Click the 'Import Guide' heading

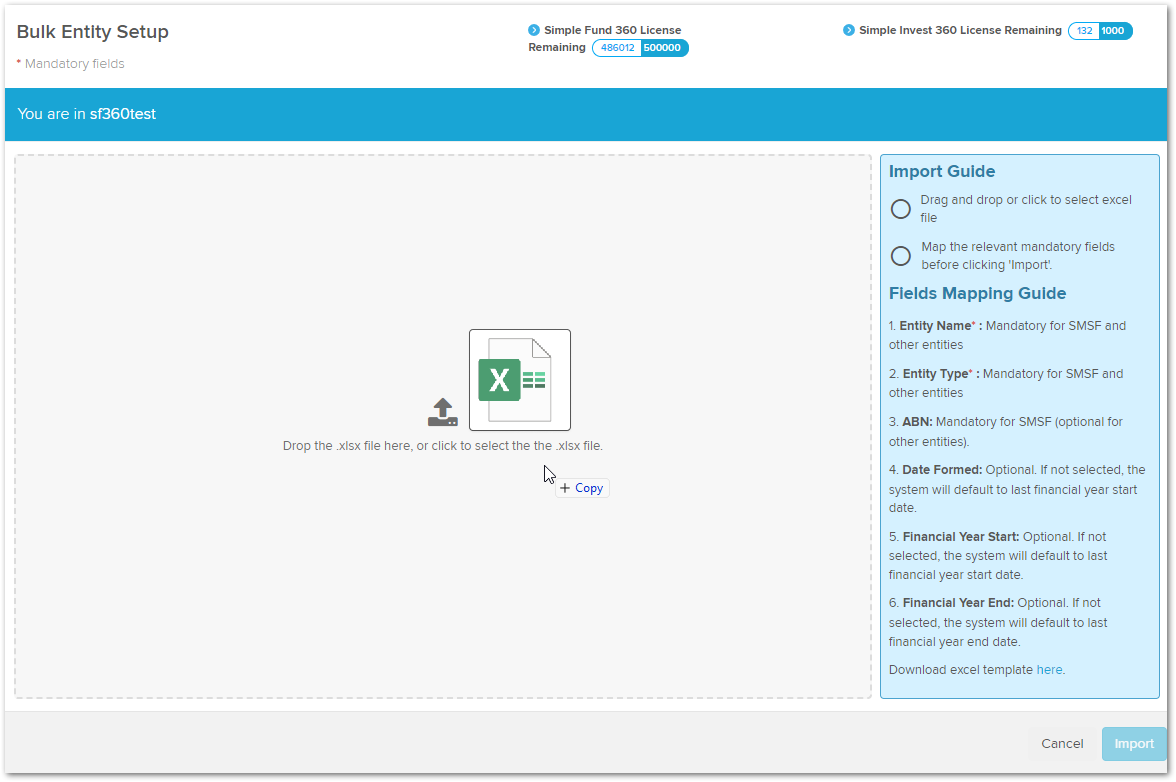[941, 171]
